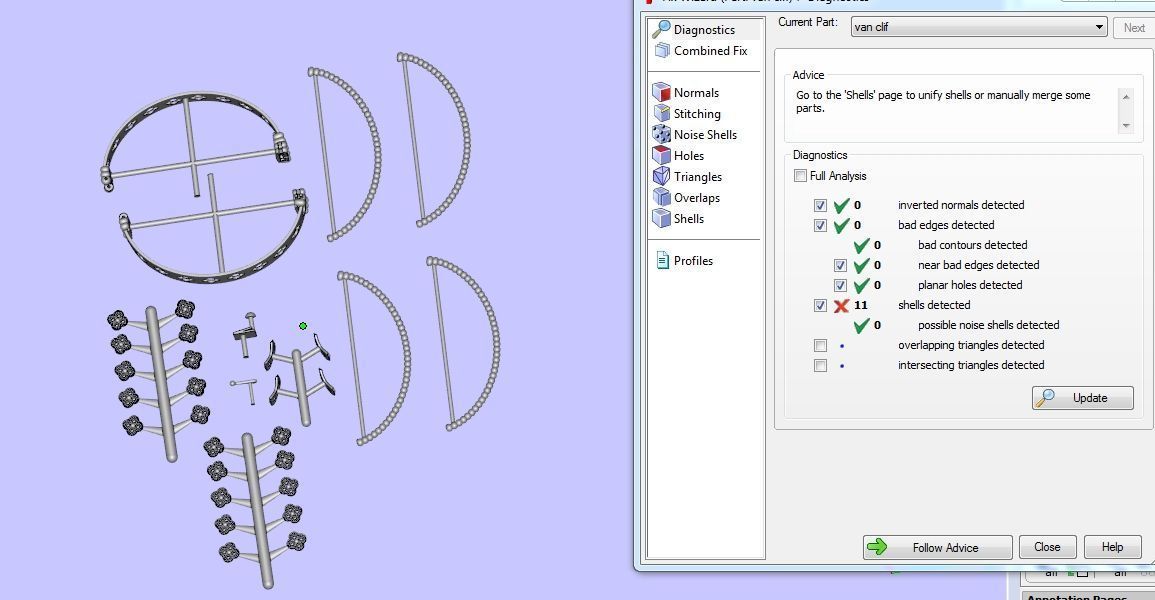Go to the Diagnostics page
The width and height of the screenshot is (1155, 600).
[704, 29]
